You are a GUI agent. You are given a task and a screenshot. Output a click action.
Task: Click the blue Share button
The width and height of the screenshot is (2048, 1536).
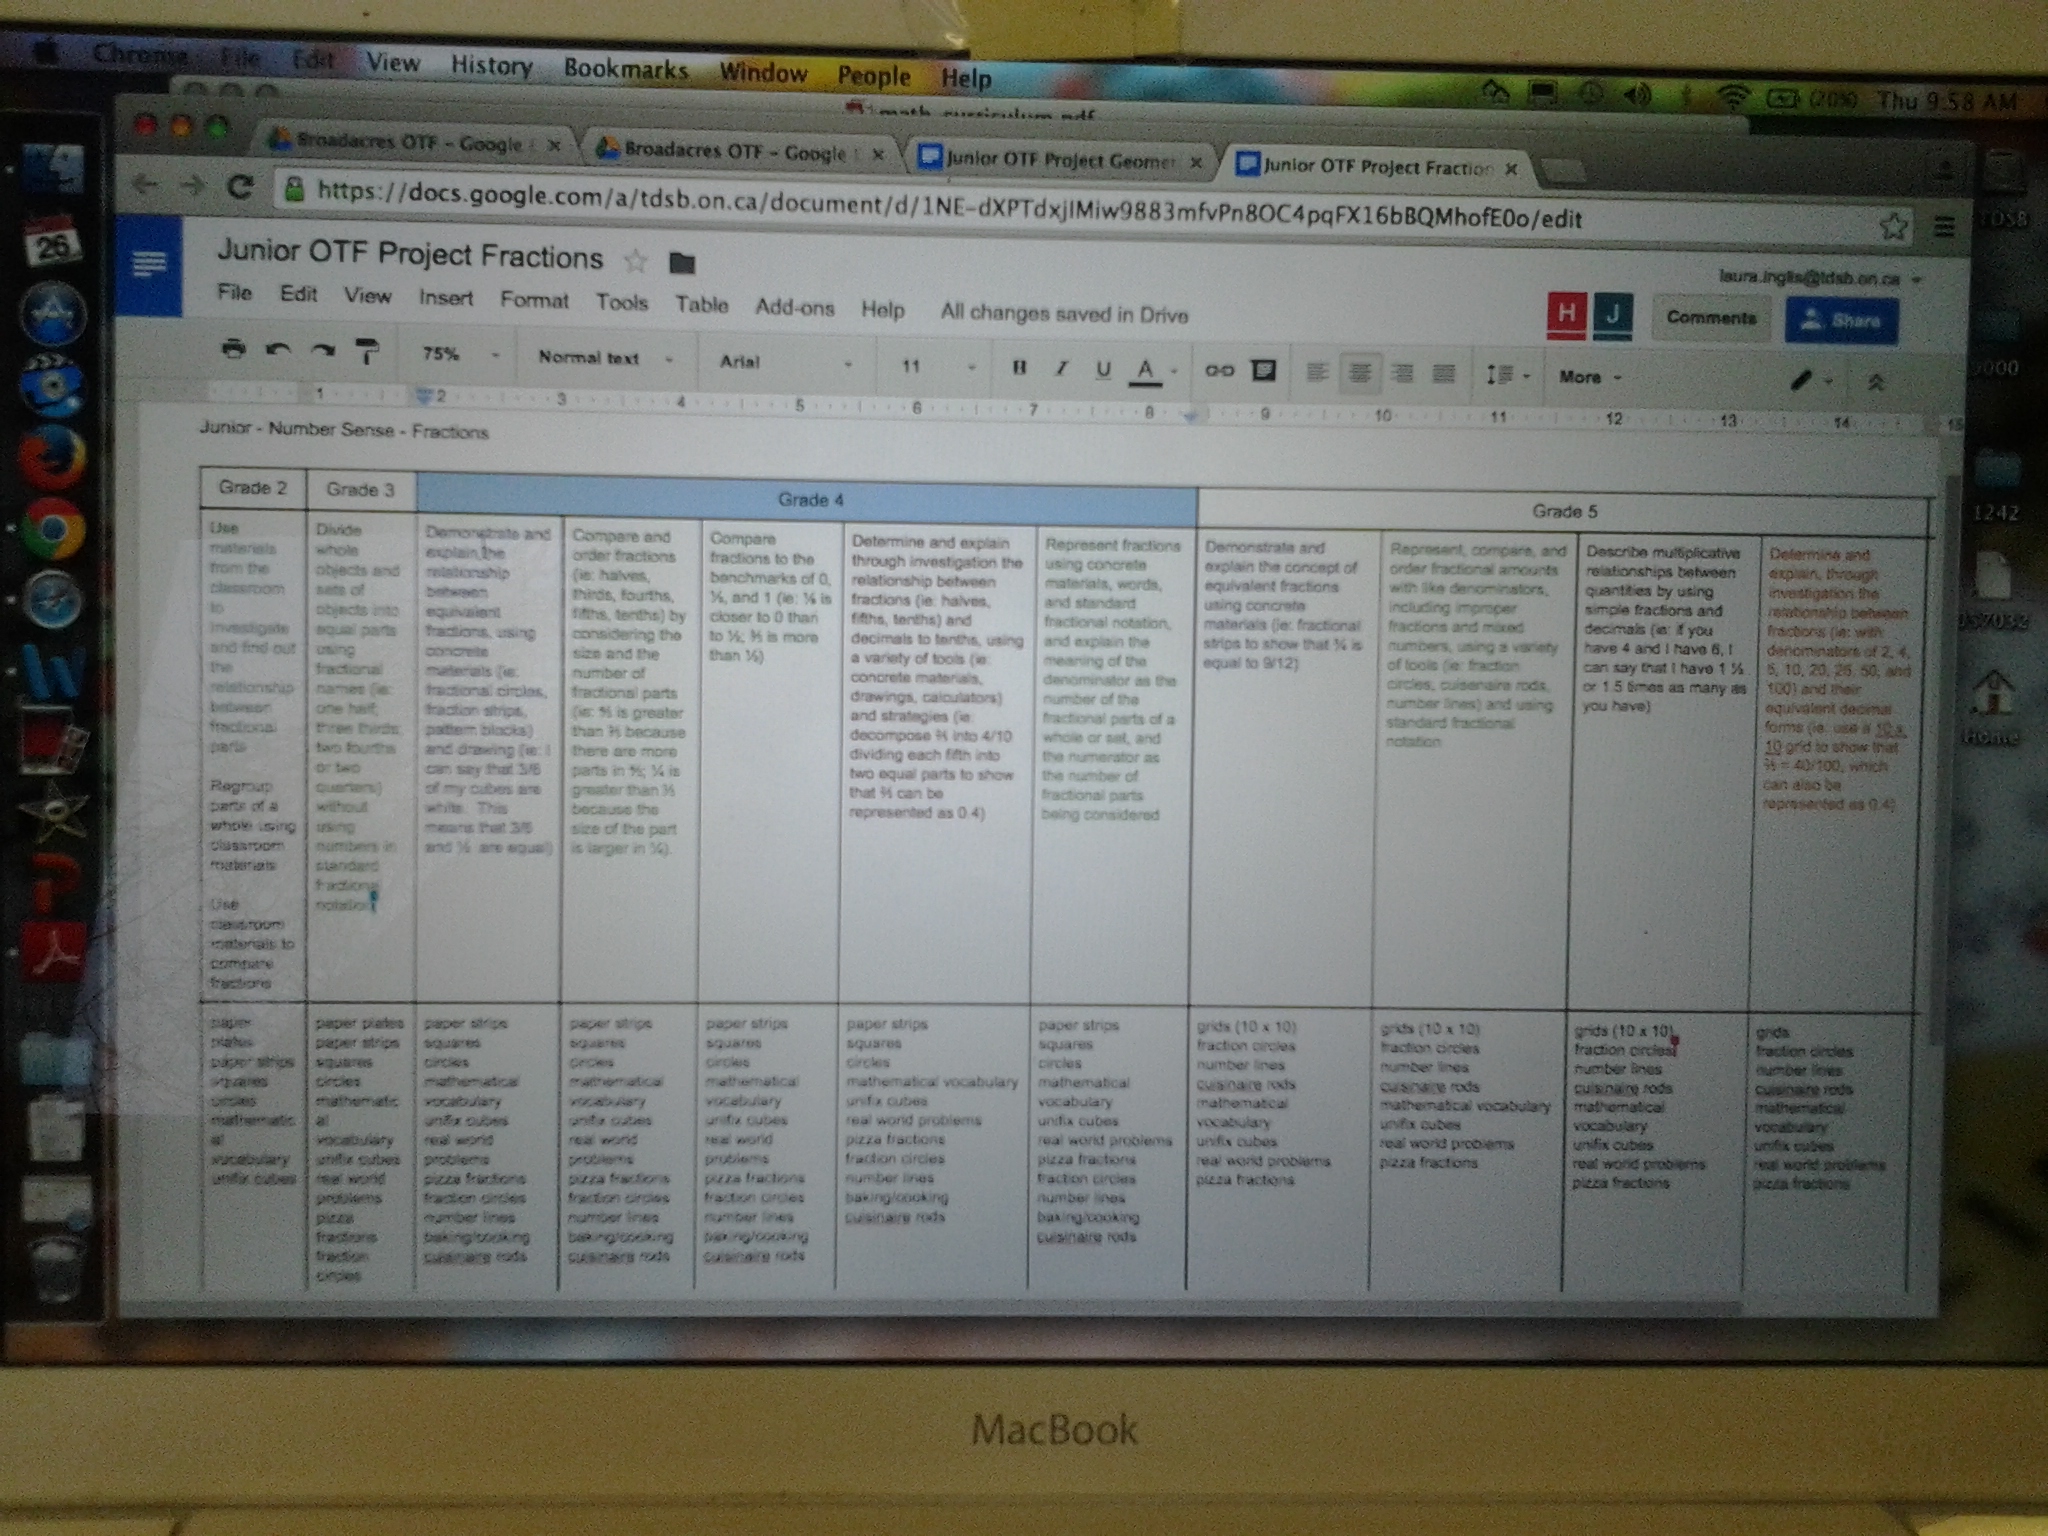click(1841, 321)
